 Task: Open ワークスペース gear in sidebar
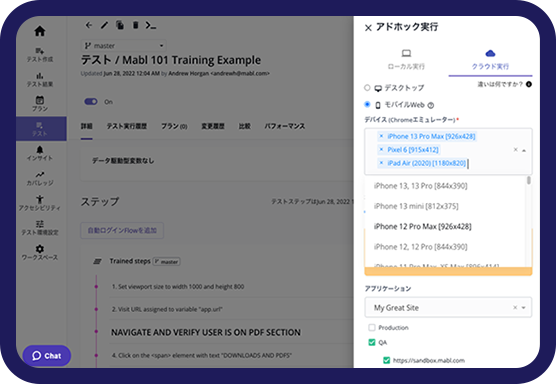pos(40,252)
